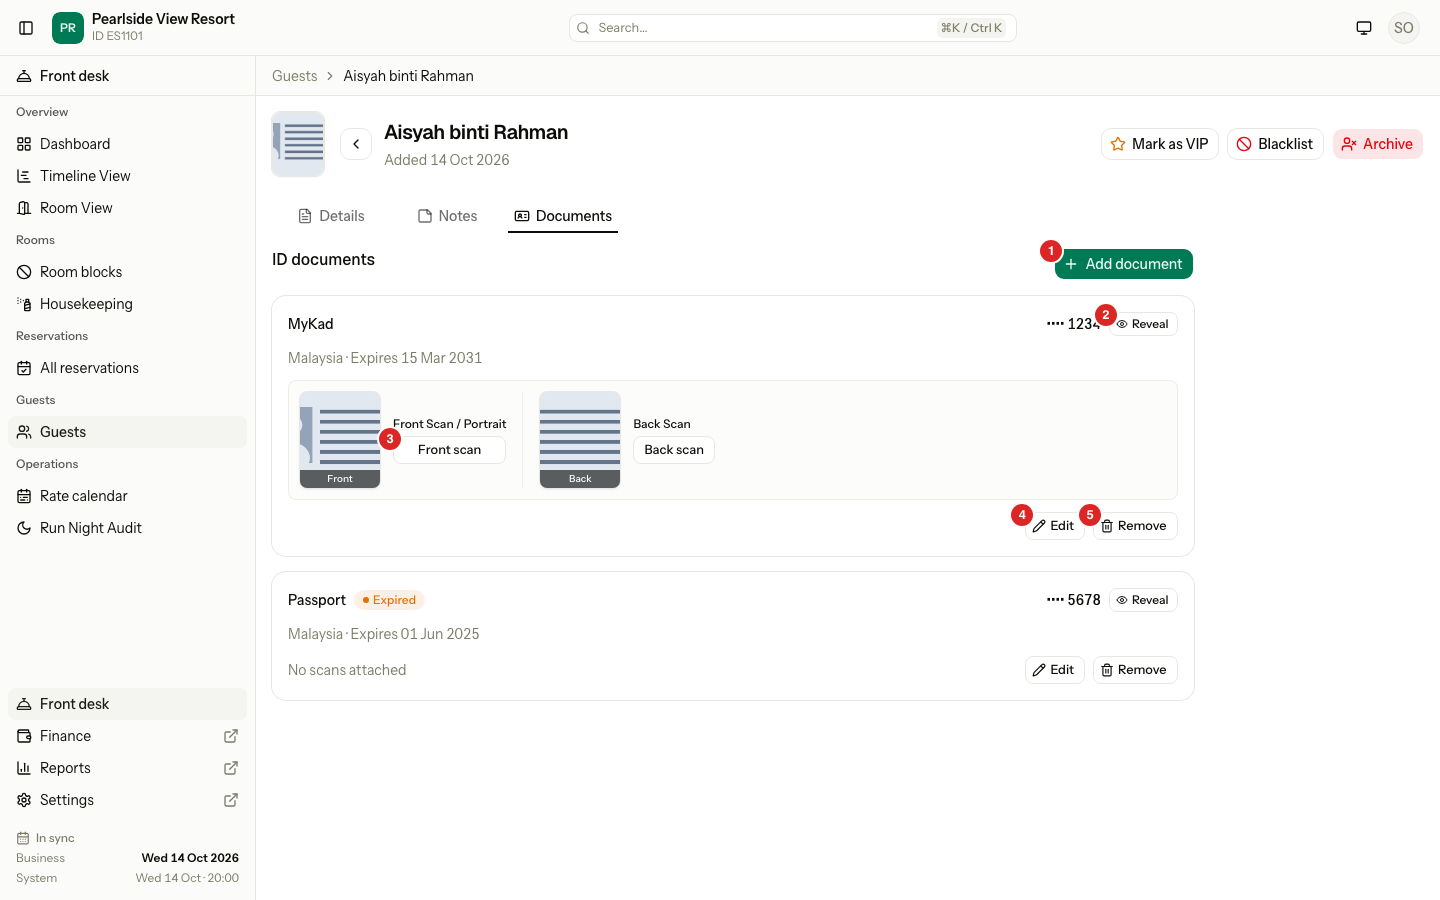1440x900 pixels.
Task: Open Timeline View in sidebar
Action: tap(127, 176)
